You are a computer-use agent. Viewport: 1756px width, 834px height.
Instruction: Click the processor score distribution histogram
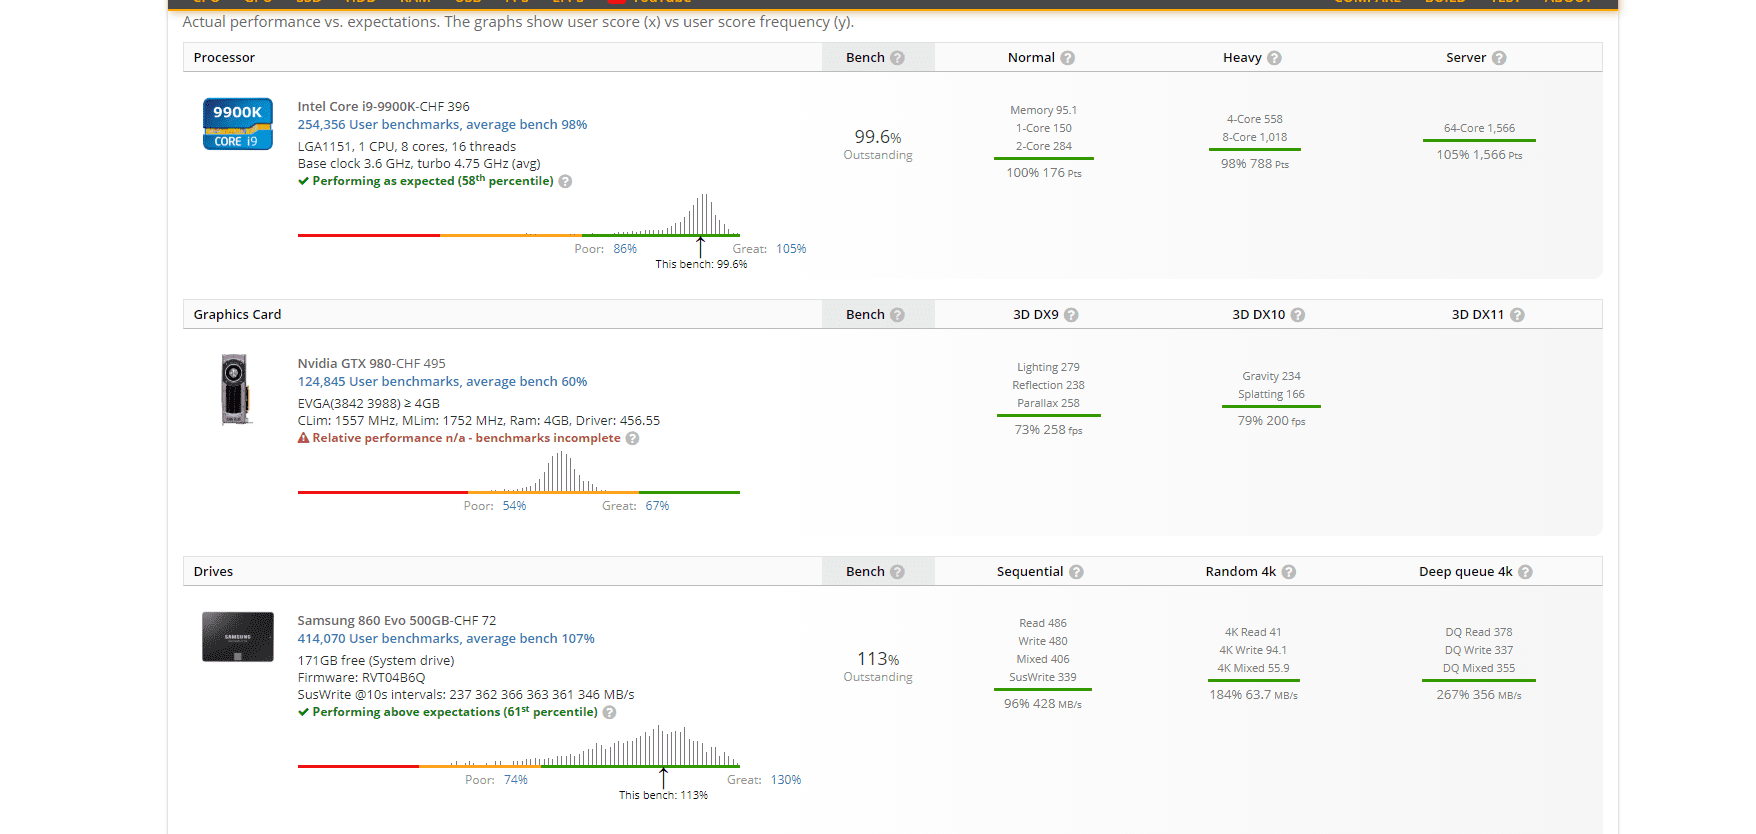click(518, 215)
